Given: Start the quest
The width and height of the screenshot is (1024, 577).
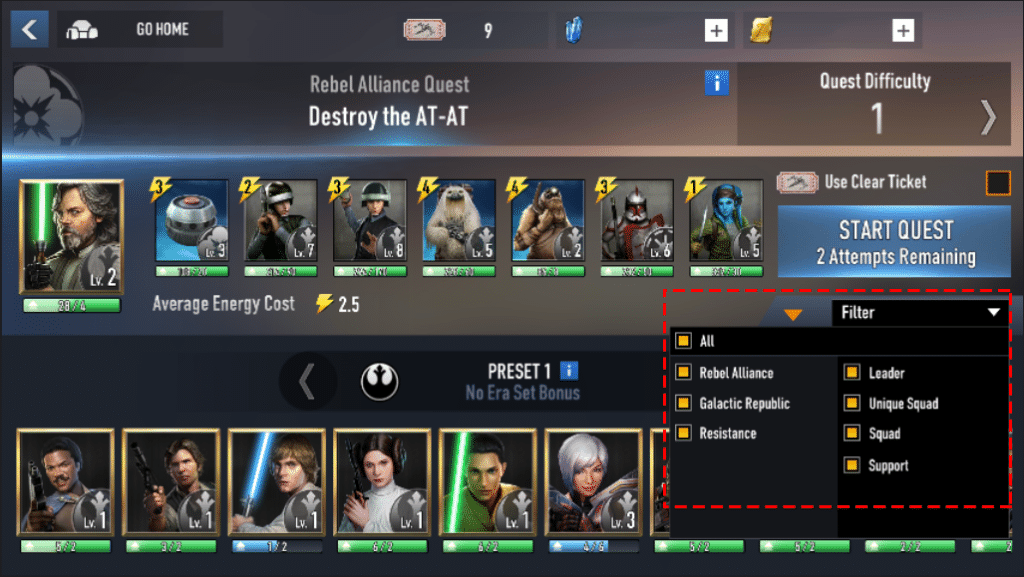Looking at the screenshot, I should point(895,242).
